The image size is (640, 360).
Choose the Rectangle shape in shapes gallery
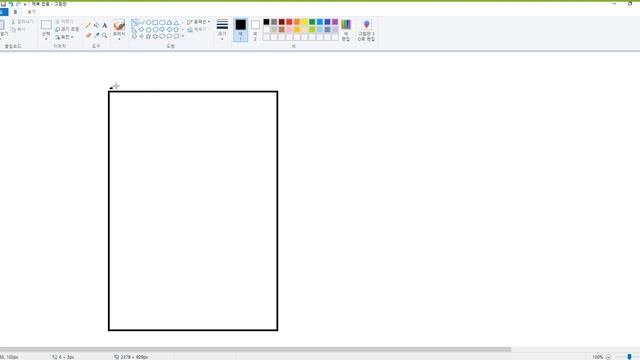(156, 22)
